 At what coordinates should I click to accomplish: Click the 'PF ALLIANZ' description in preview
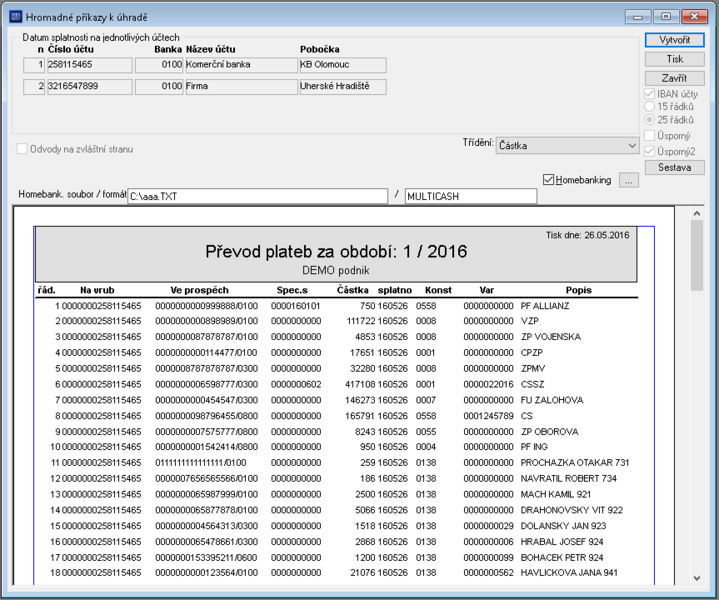[x=545, y=306]
